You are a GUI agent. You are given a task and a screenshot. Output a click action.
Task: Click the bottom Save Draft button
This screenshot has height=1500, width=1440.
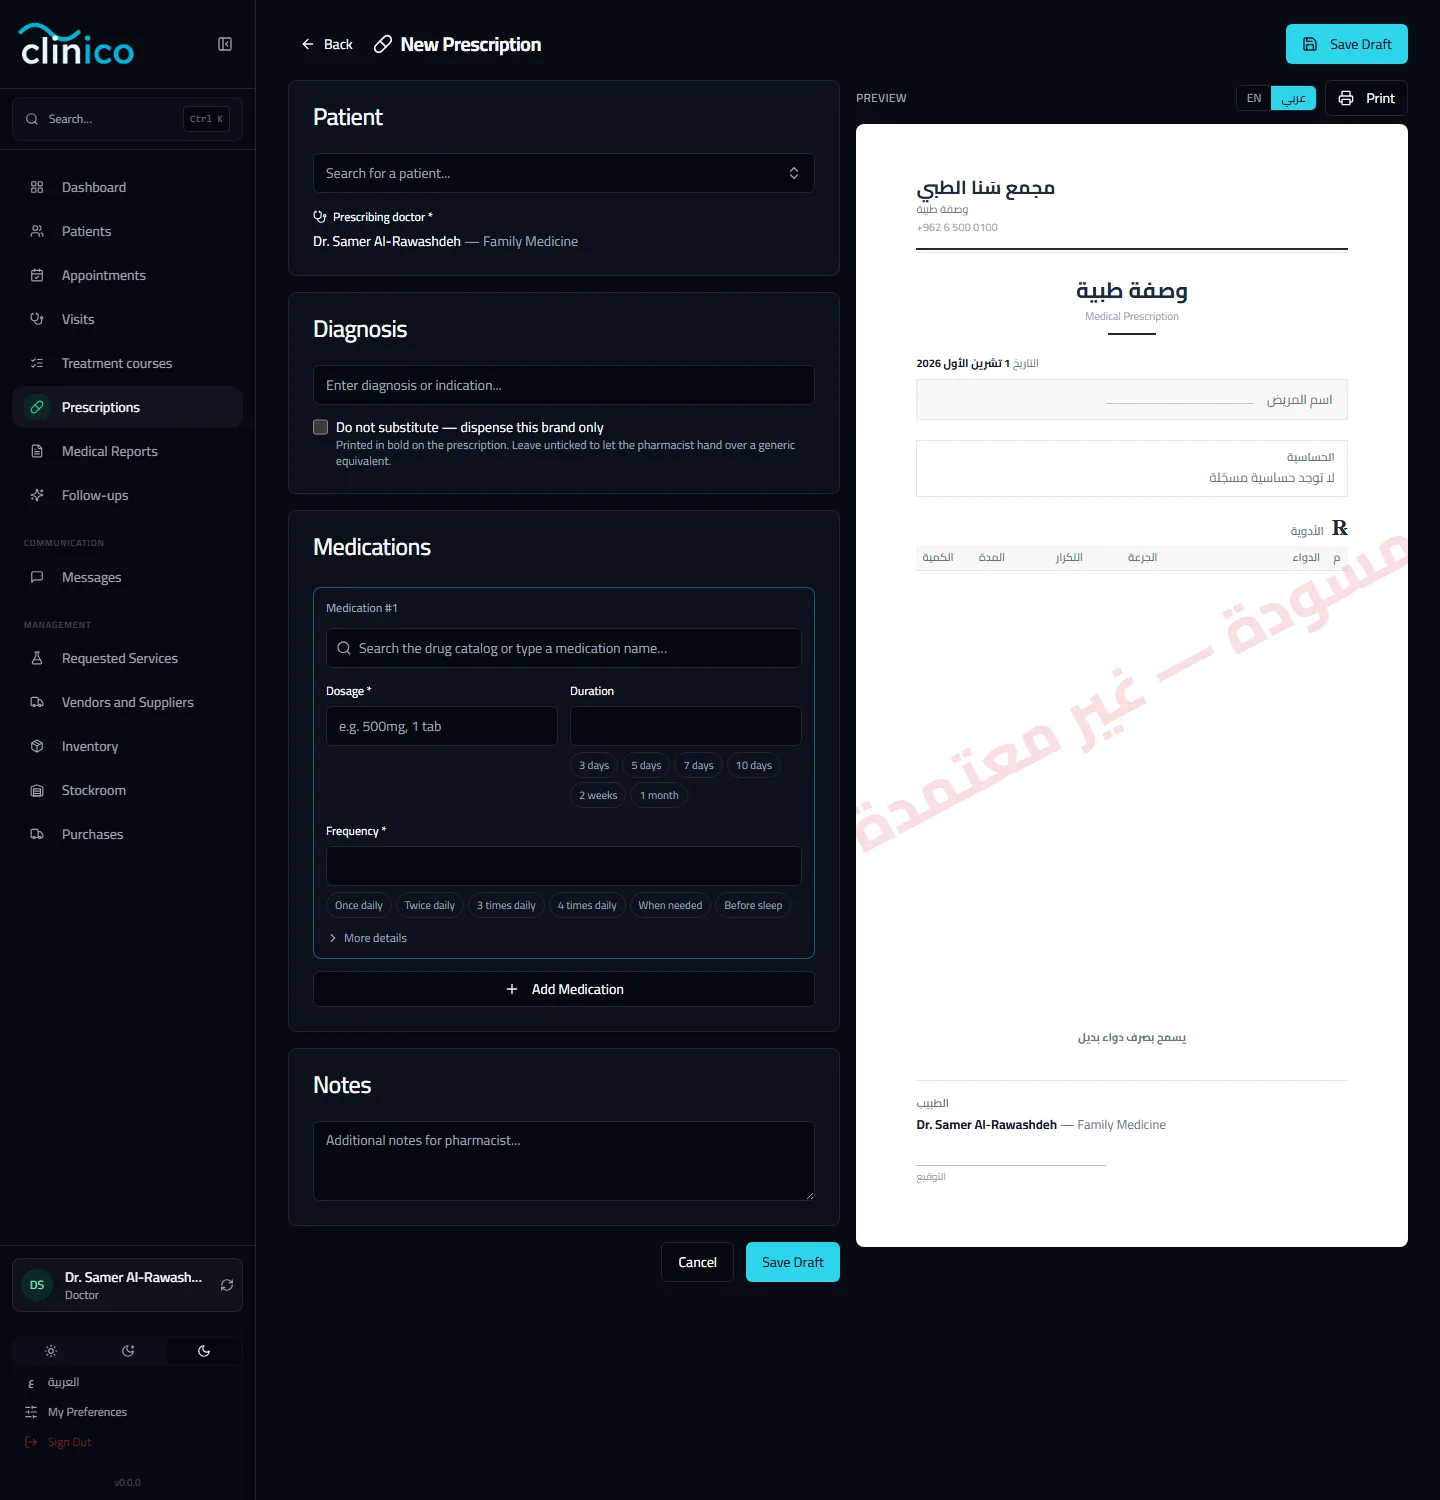793,1262
